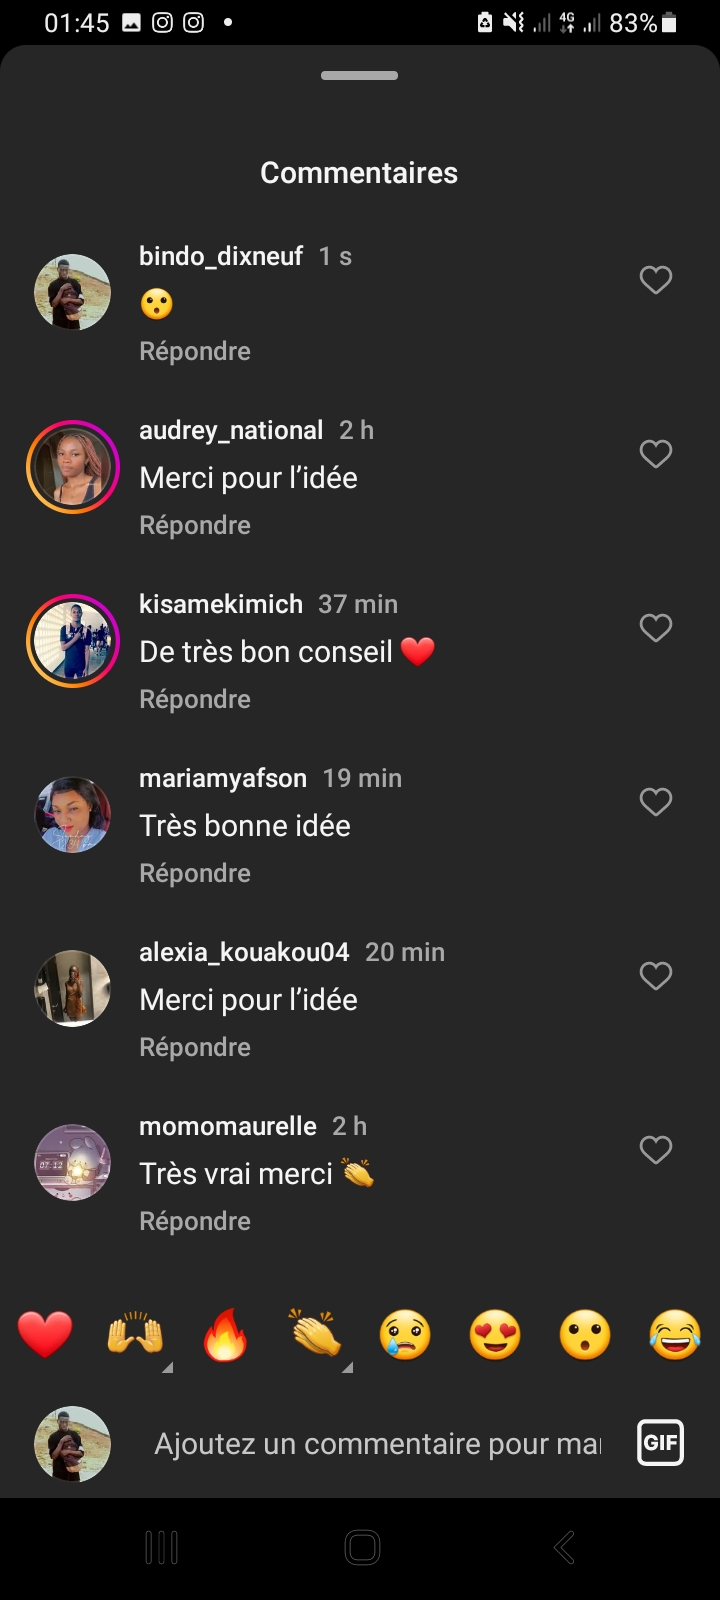Image resolution: width=720 pixels, height=1600 pixels.
Task: Select the heart-eyes emoji reaction
Action: [495, 1335]
